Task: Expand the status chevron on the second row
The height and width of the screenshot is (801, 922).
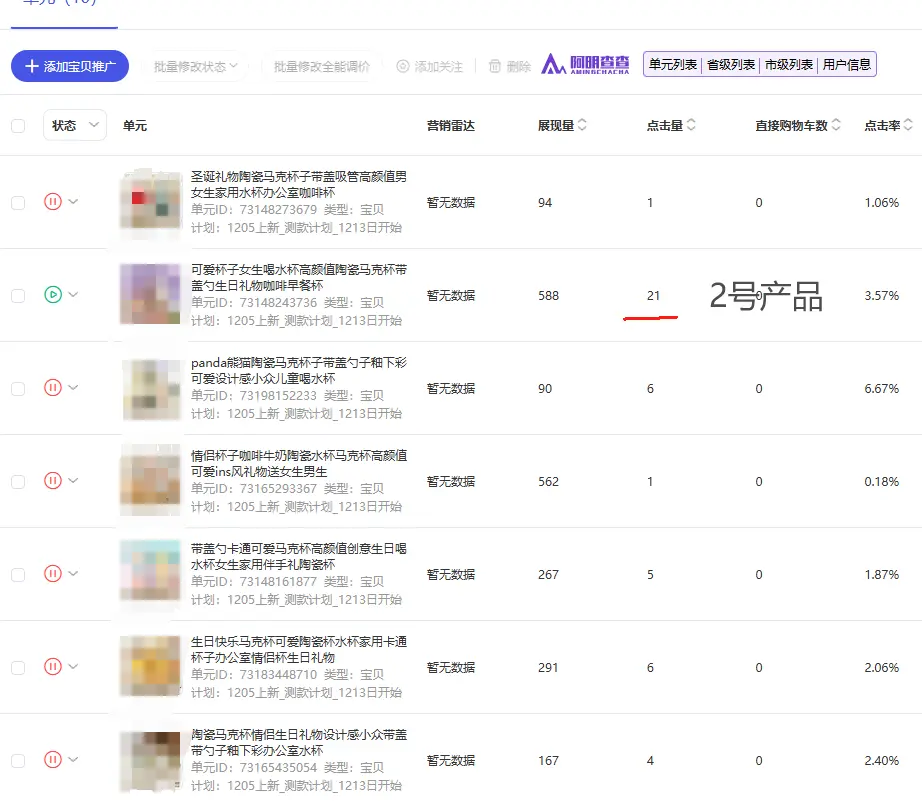Action: tap(74, 294)
